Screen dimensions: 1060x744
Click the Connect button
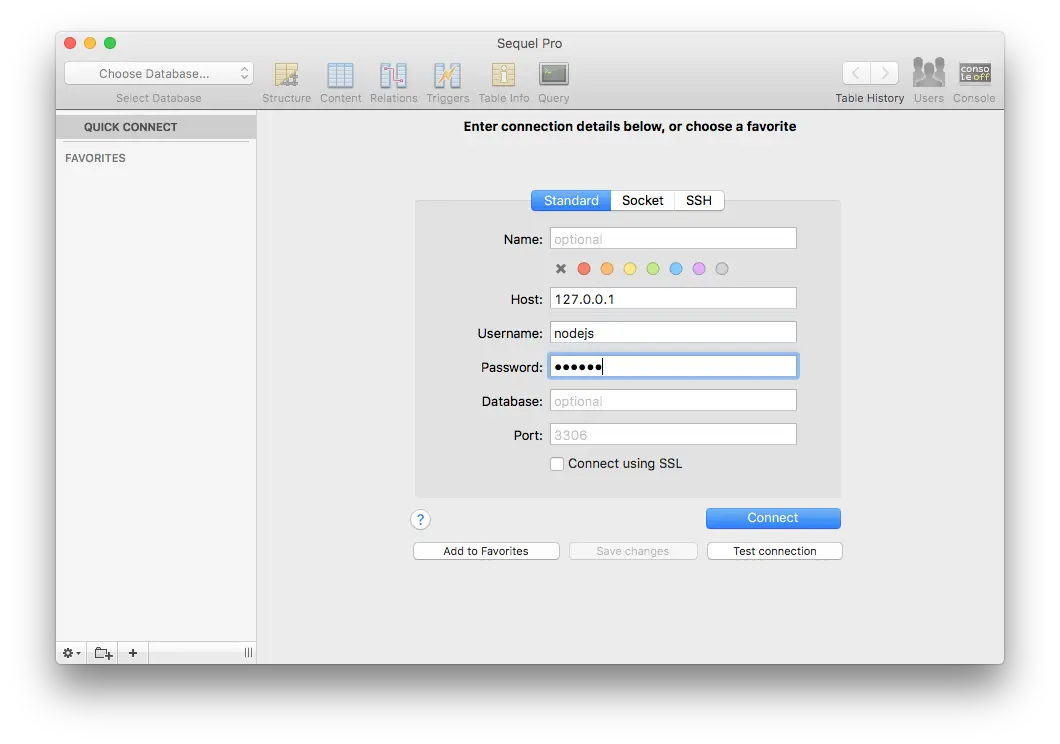pos(773,518)
